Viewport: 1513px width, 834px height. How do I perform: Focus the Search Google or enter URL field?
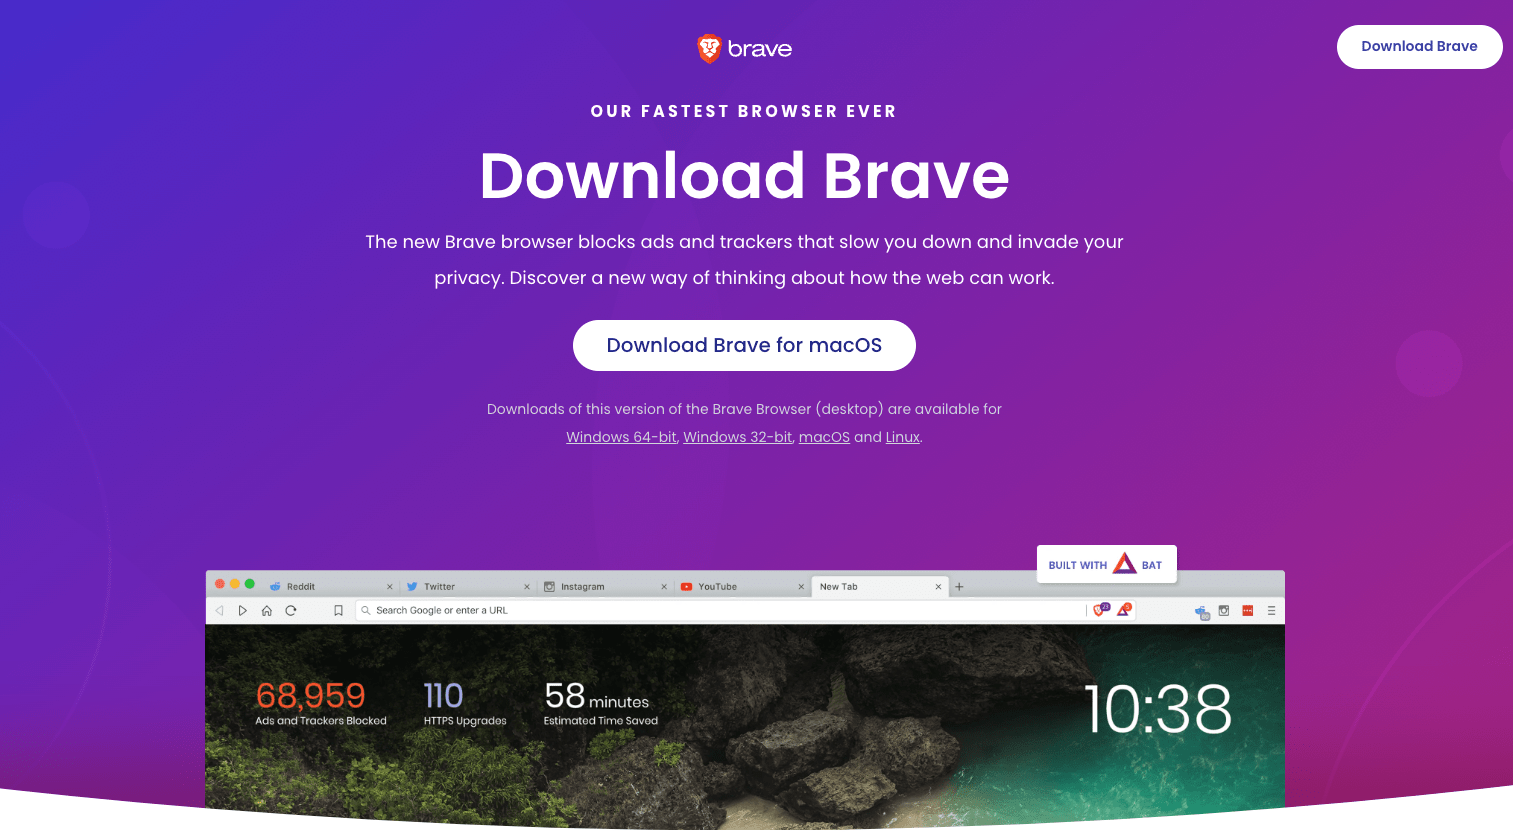720,610
